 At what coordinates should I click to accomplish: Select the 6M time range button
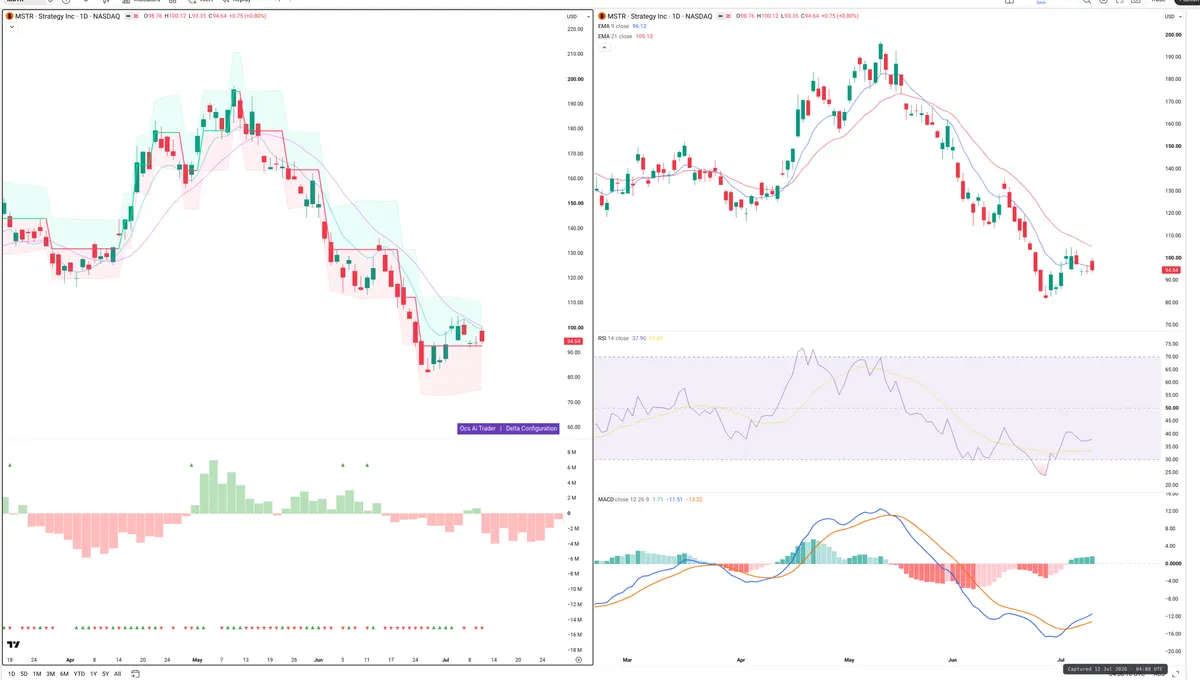[64, 674]
